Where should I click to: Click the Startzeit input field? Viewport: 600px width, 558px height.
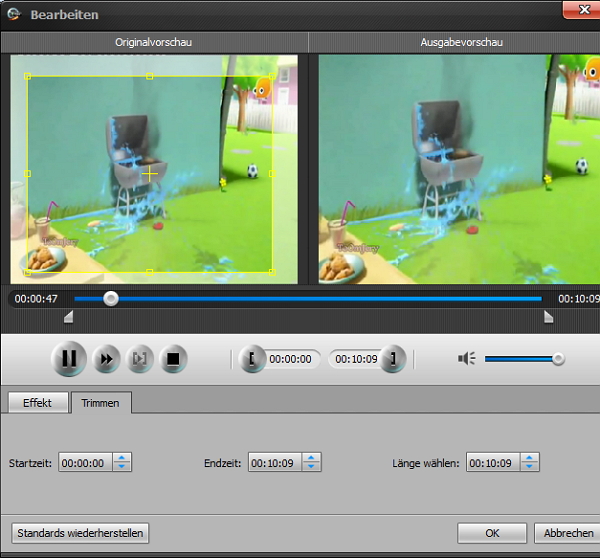click(x=86, y=462)
